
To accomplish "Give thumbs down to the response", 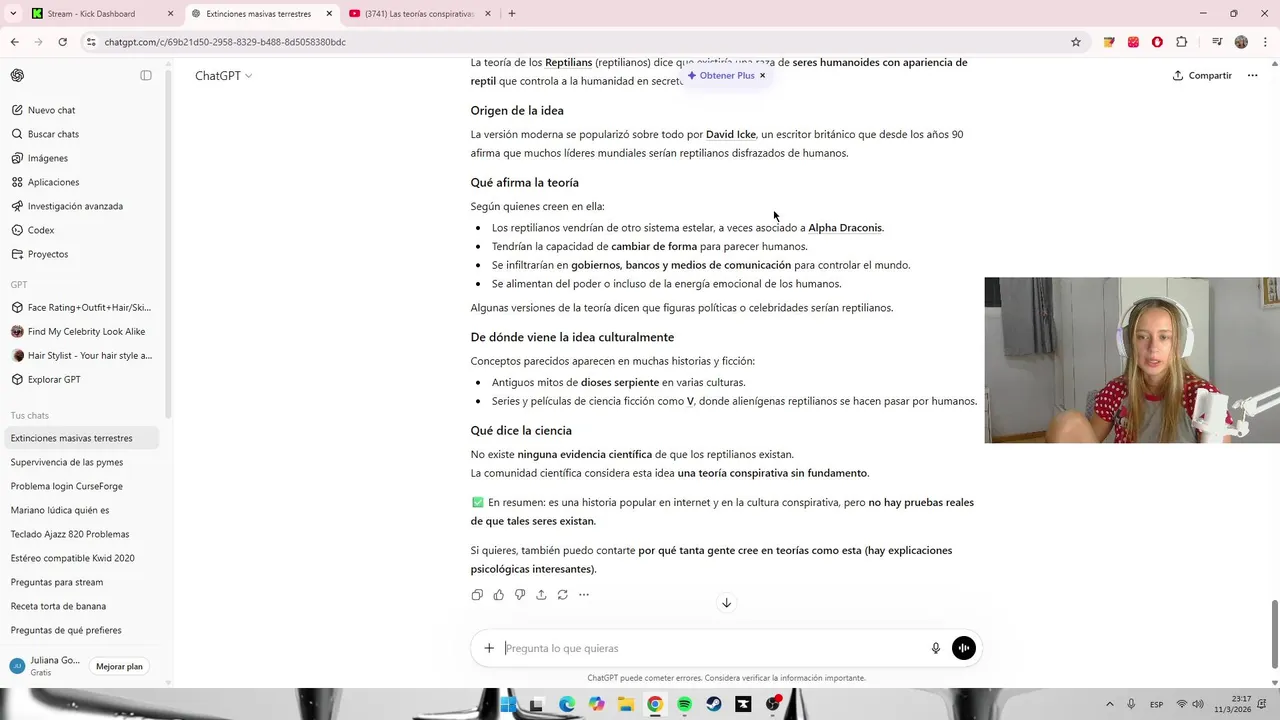I will 520,595.
